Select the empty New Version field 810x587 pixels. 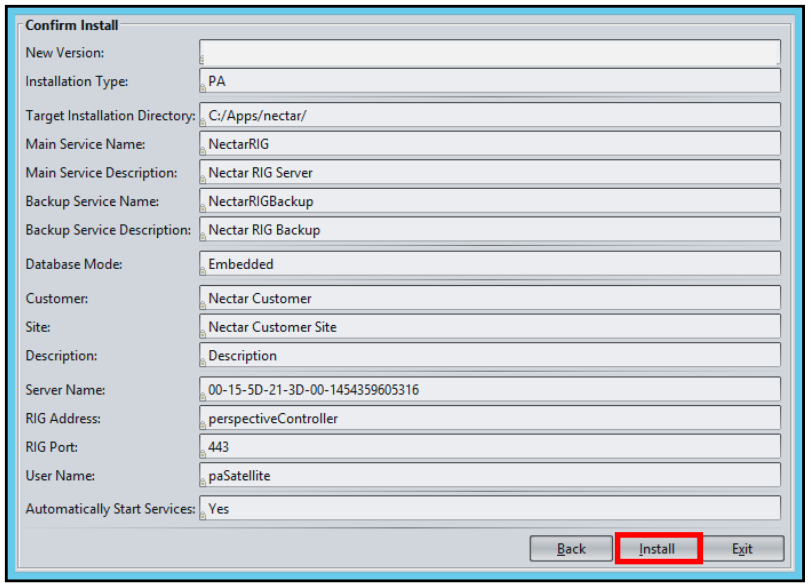coord(490,52)
